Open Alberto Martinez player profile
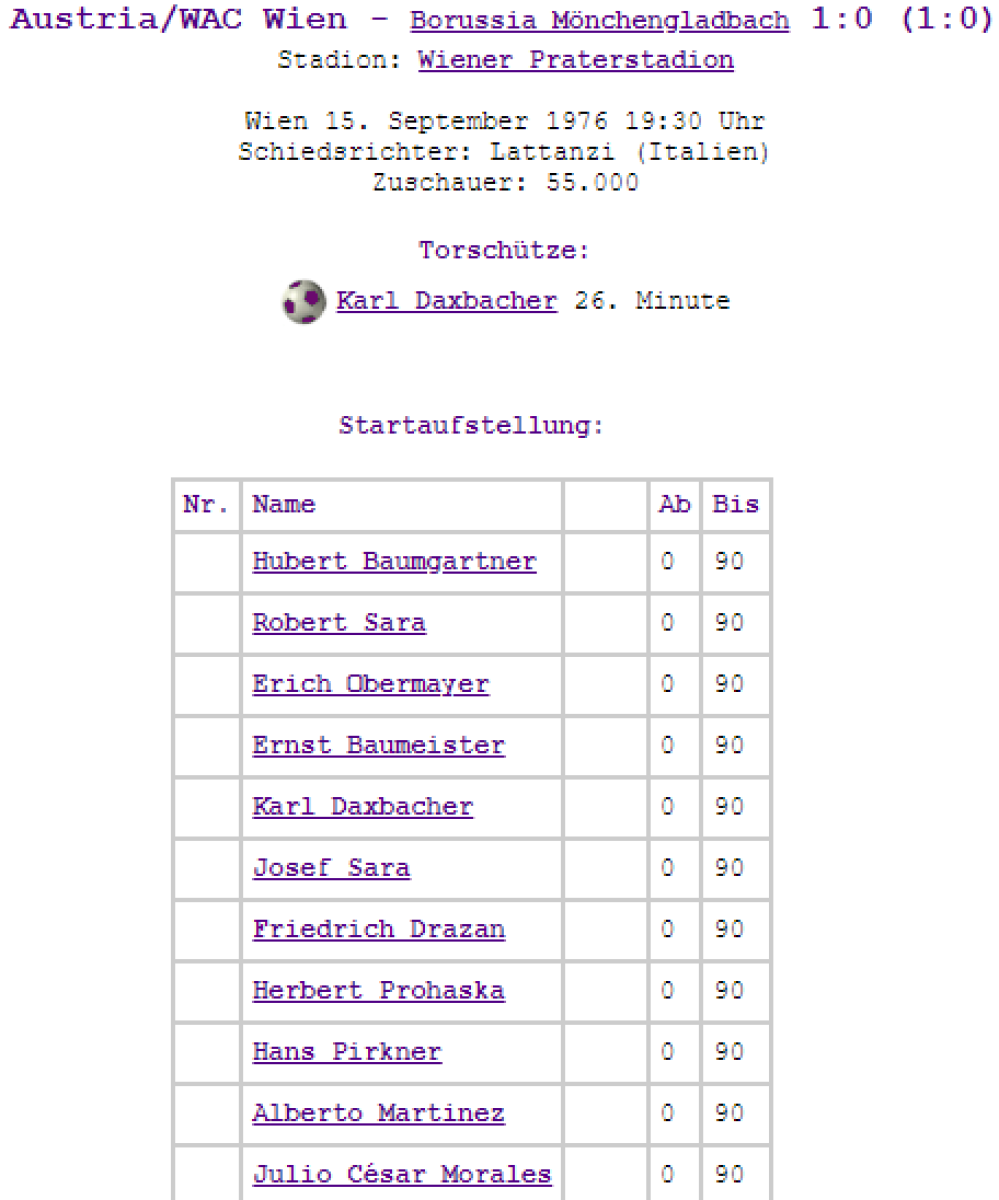The width and height of the screenshot is (999, 1200). click(x=379, y=1113)
